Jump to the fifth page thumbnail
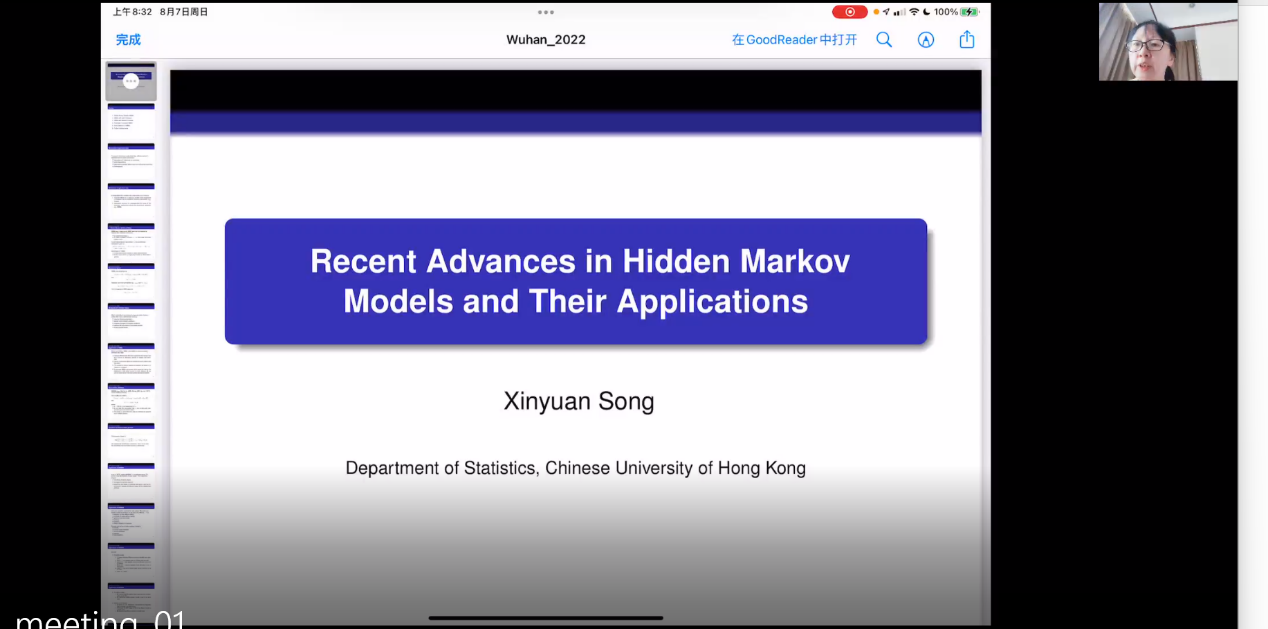This screenshot has width=1268, height=629. [x=131, y=241]
